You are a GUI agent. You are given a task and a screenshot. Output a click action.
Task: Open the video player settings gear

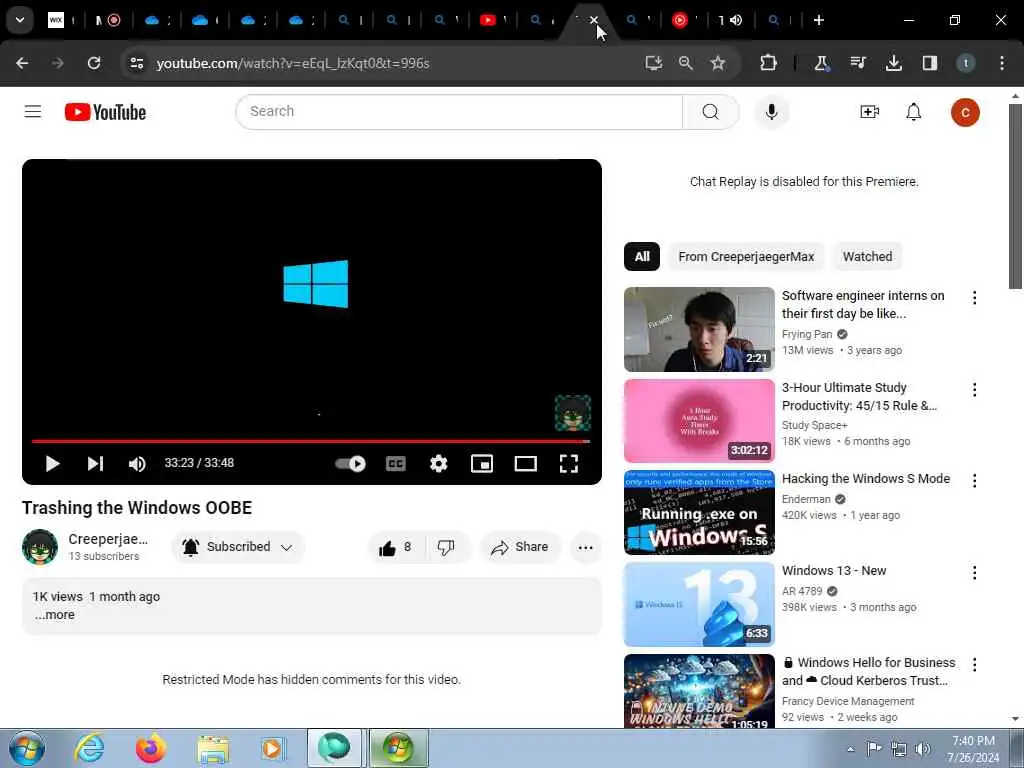[x=439, y=464]
